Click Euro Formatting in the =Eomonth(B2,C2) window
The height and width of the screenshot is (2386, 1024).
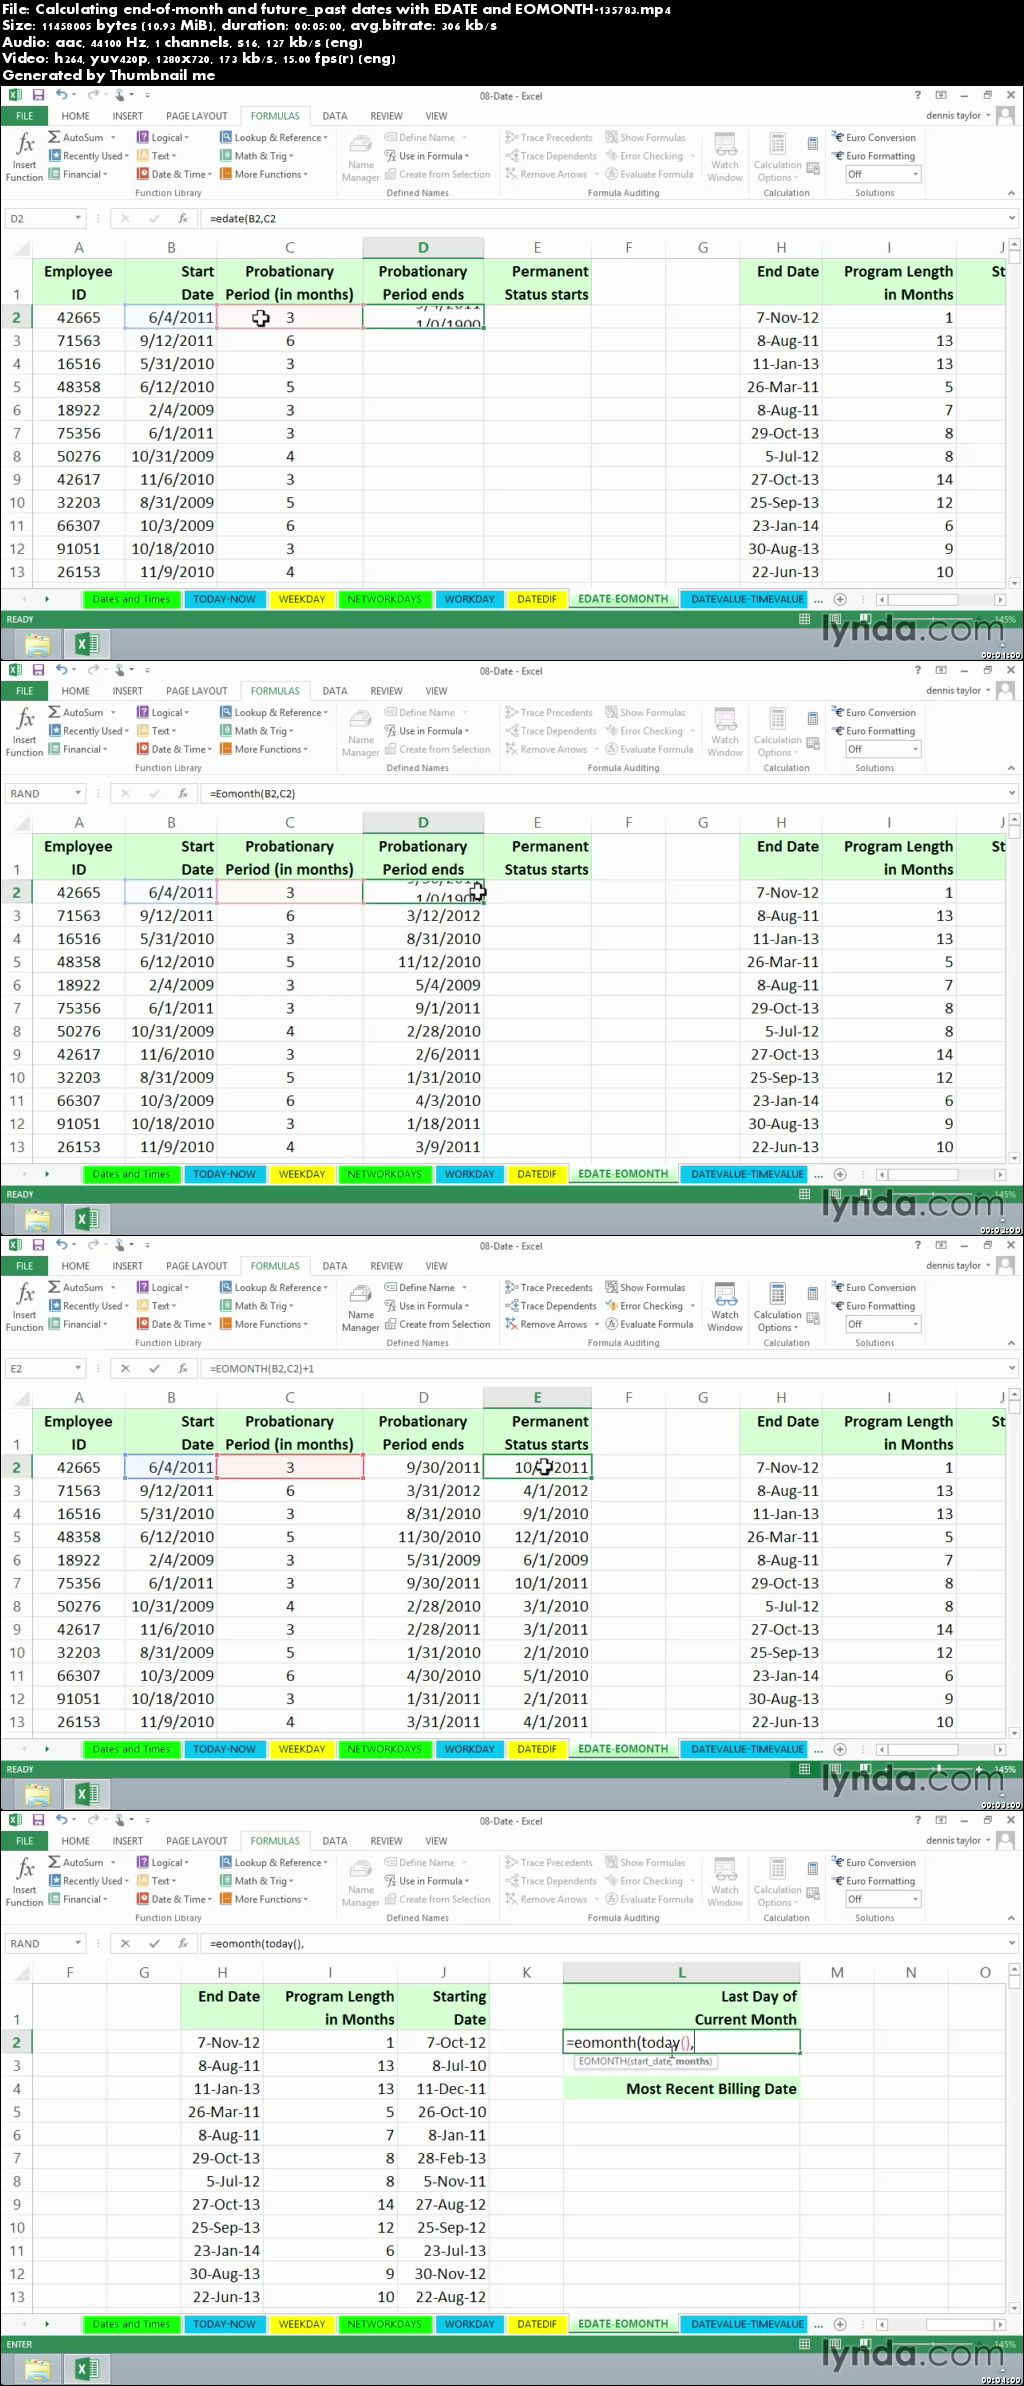tap(874, 731)
